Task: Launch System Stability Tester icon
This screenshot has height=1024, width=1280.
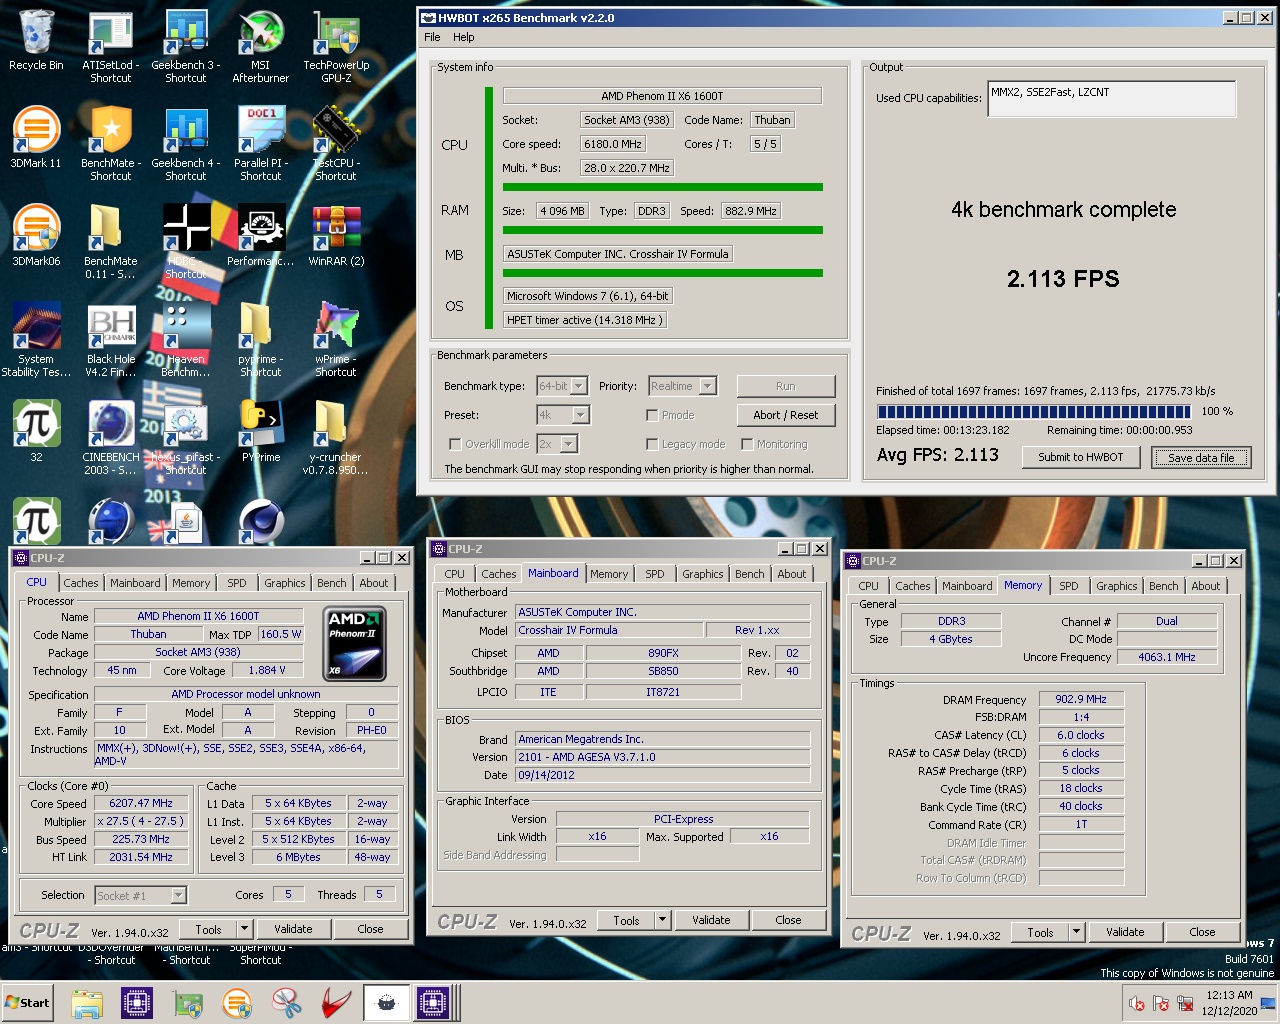Action: (36, 341)
